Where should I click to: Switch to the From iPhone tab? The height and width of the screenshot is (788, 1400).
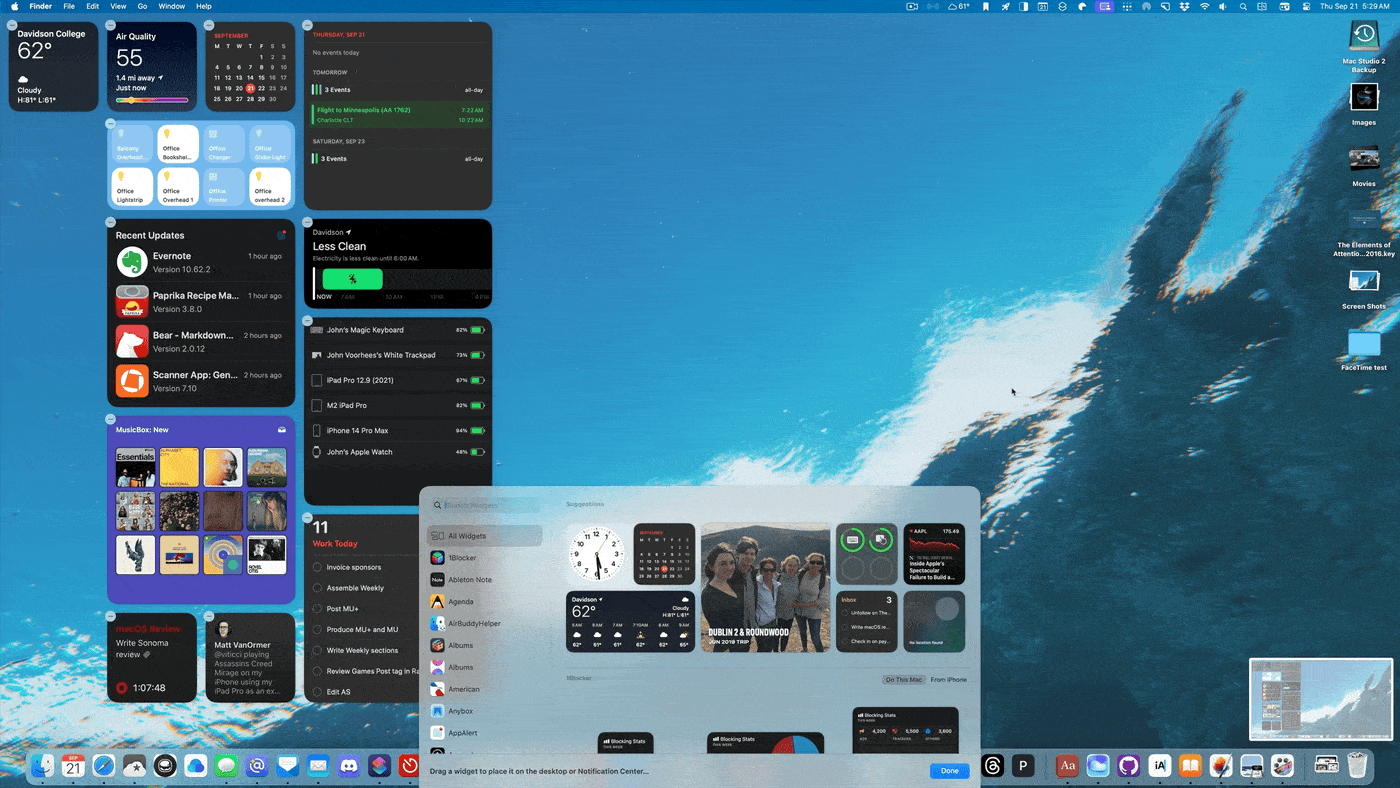point(948,680)
